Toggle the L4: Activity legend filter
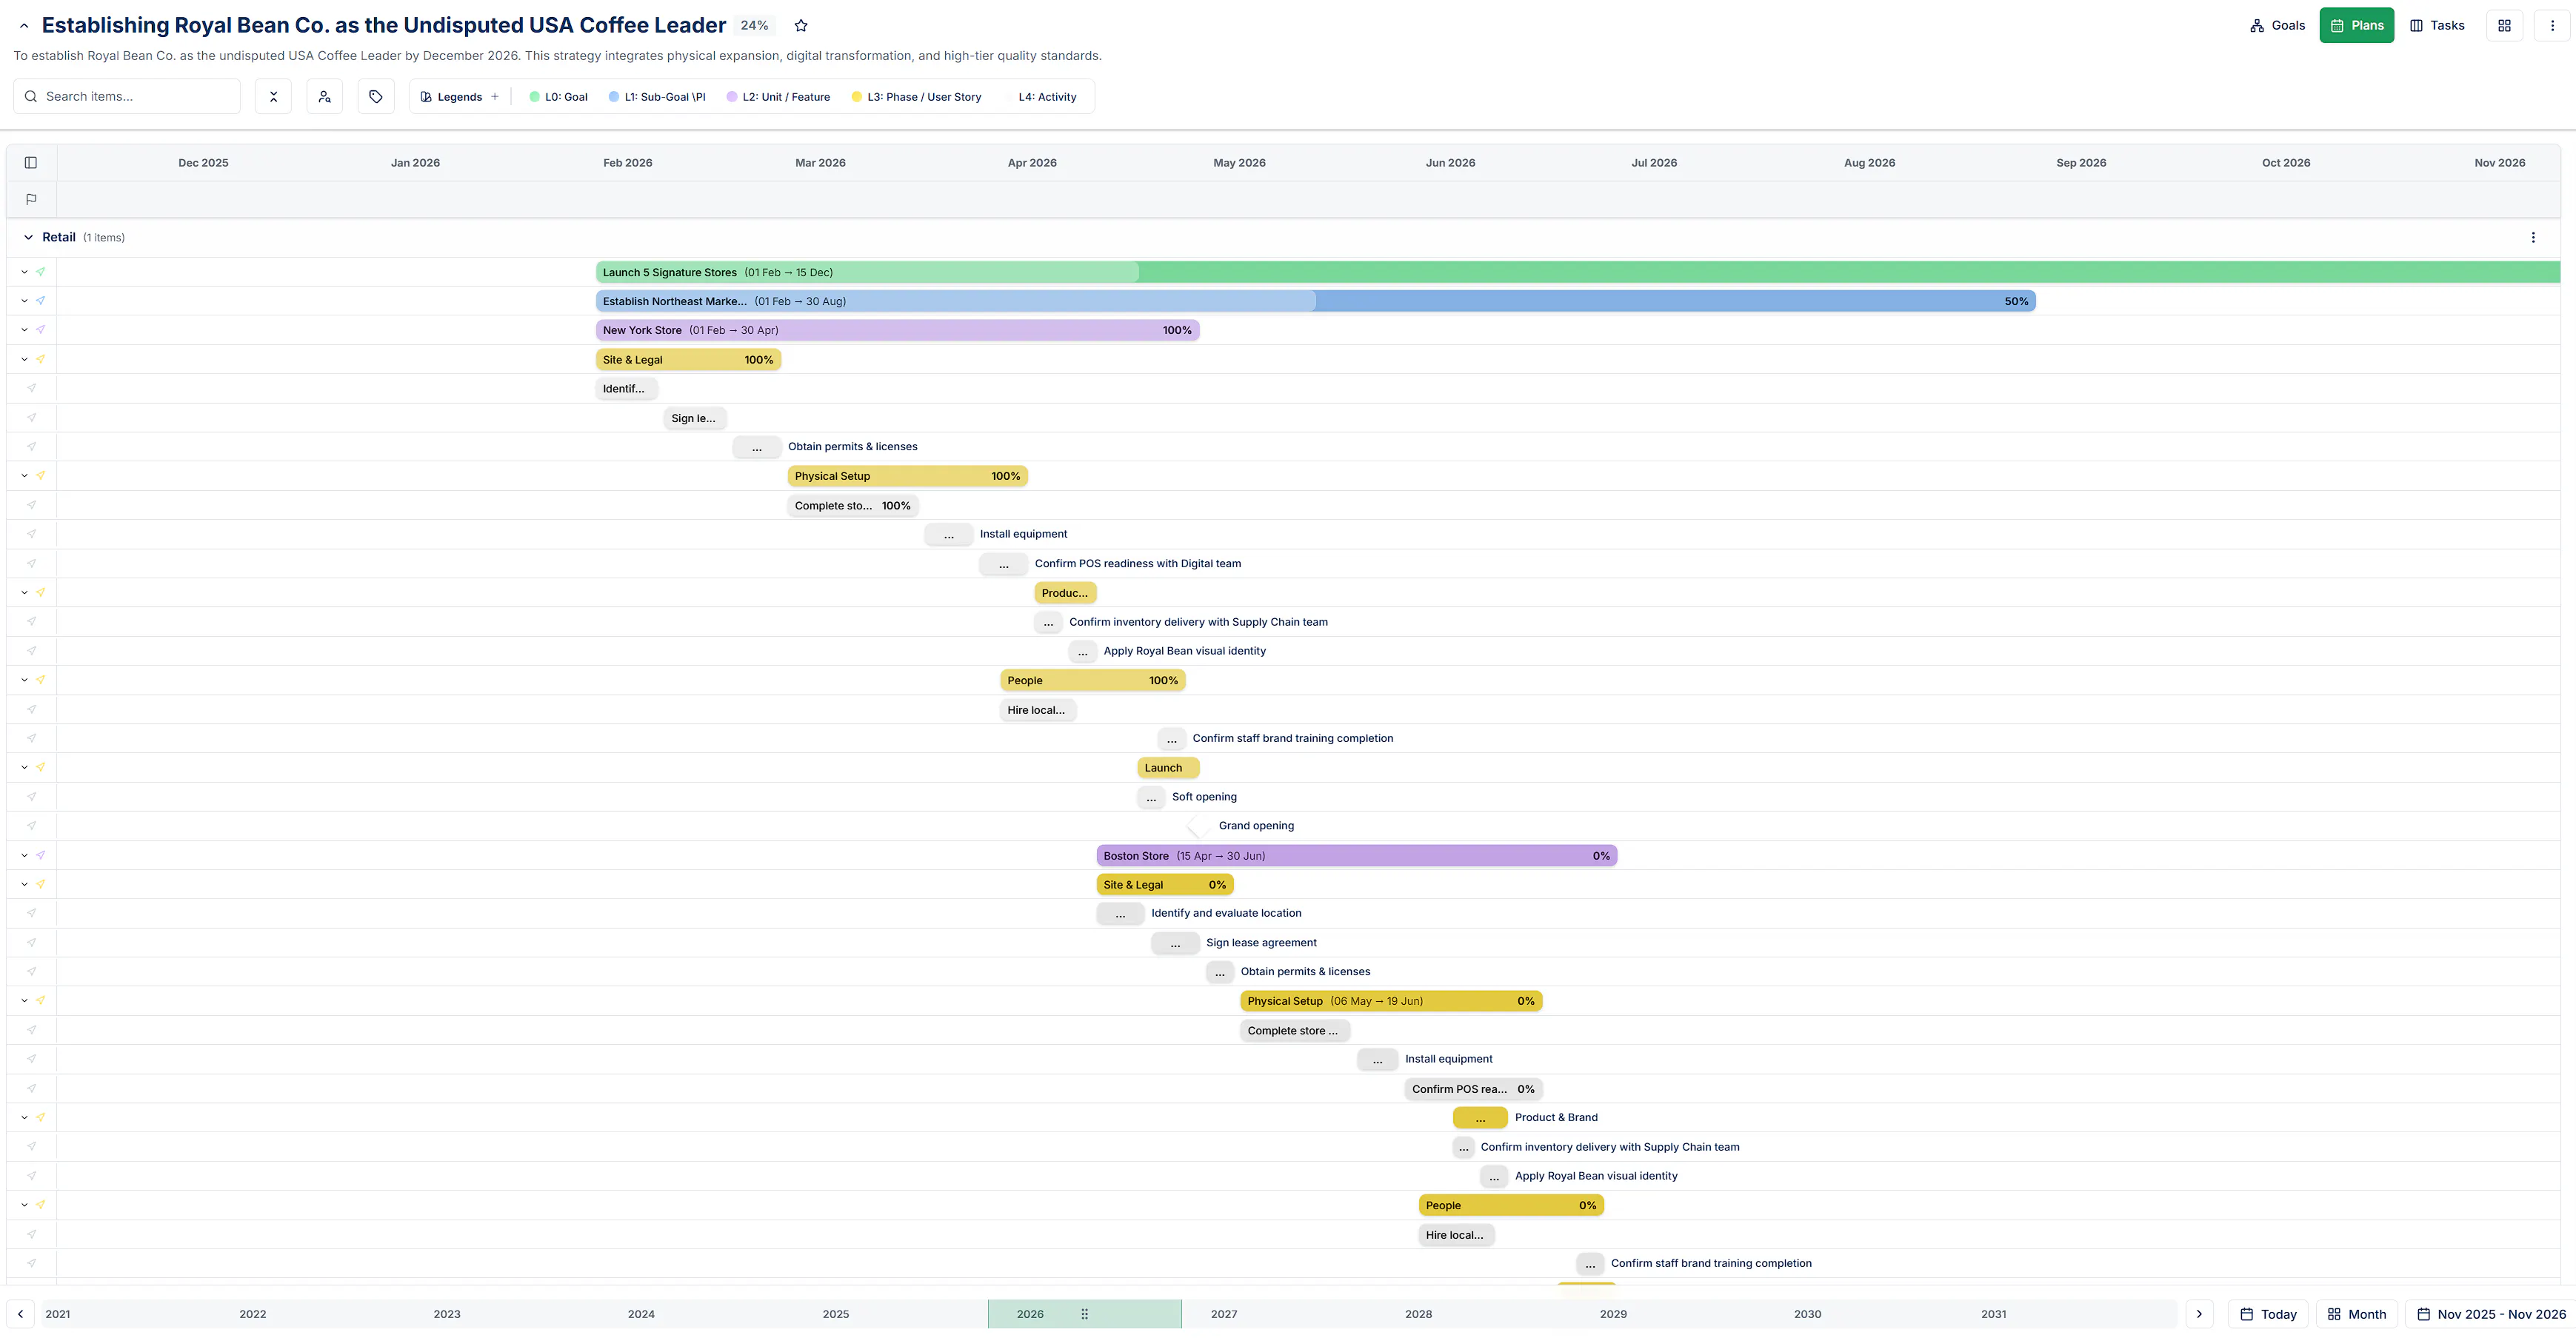Viewport: 2576px width, 1338px height. [1047, 97]
